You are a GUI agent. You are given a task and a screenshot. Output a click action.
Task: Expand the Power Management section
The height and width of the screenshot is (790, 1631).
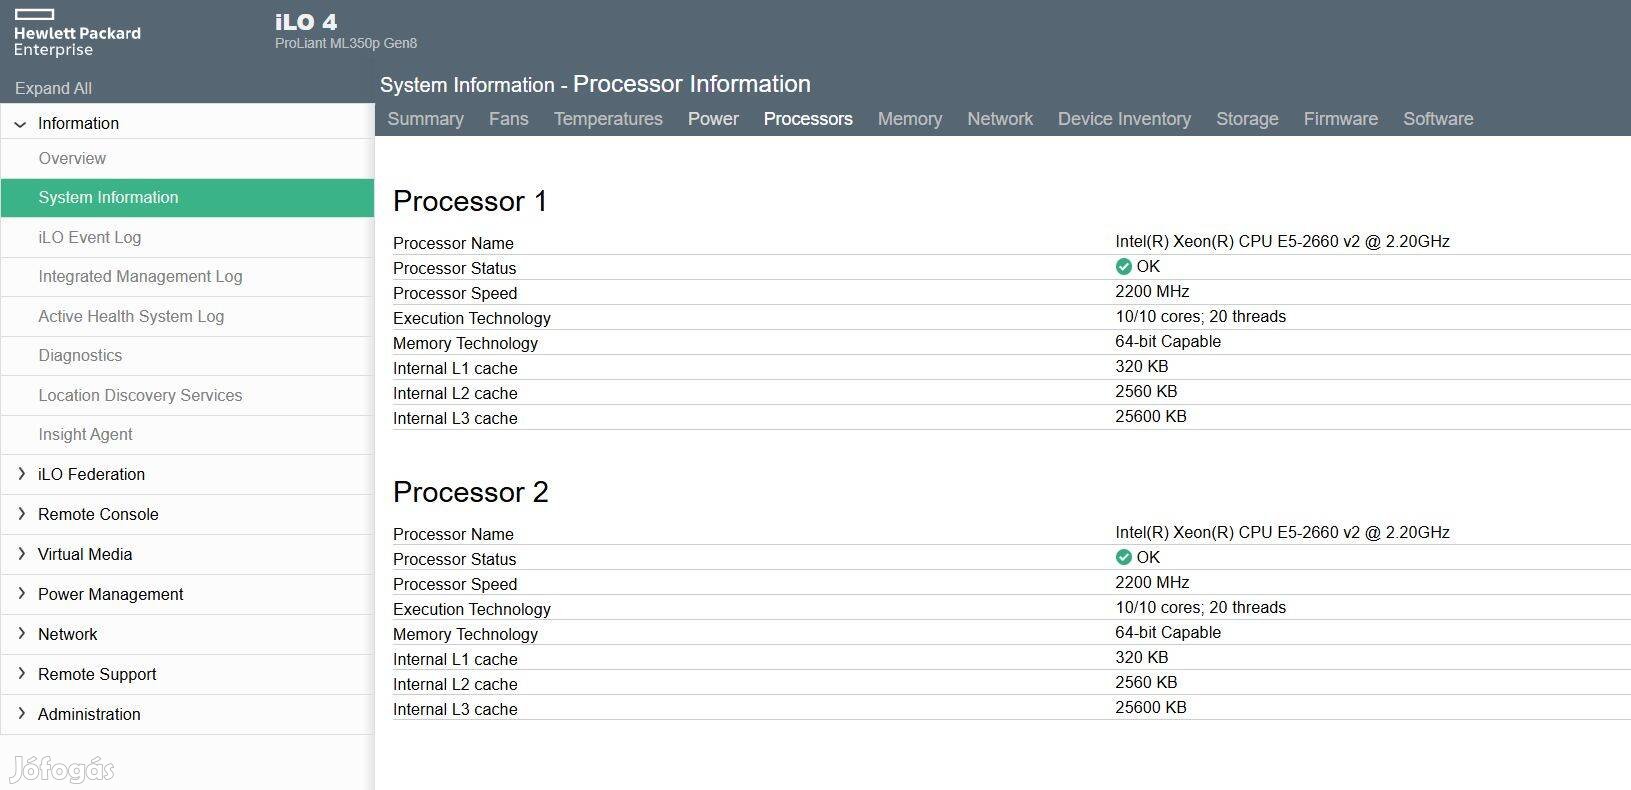pyautogui.click(x=21, y=594)
